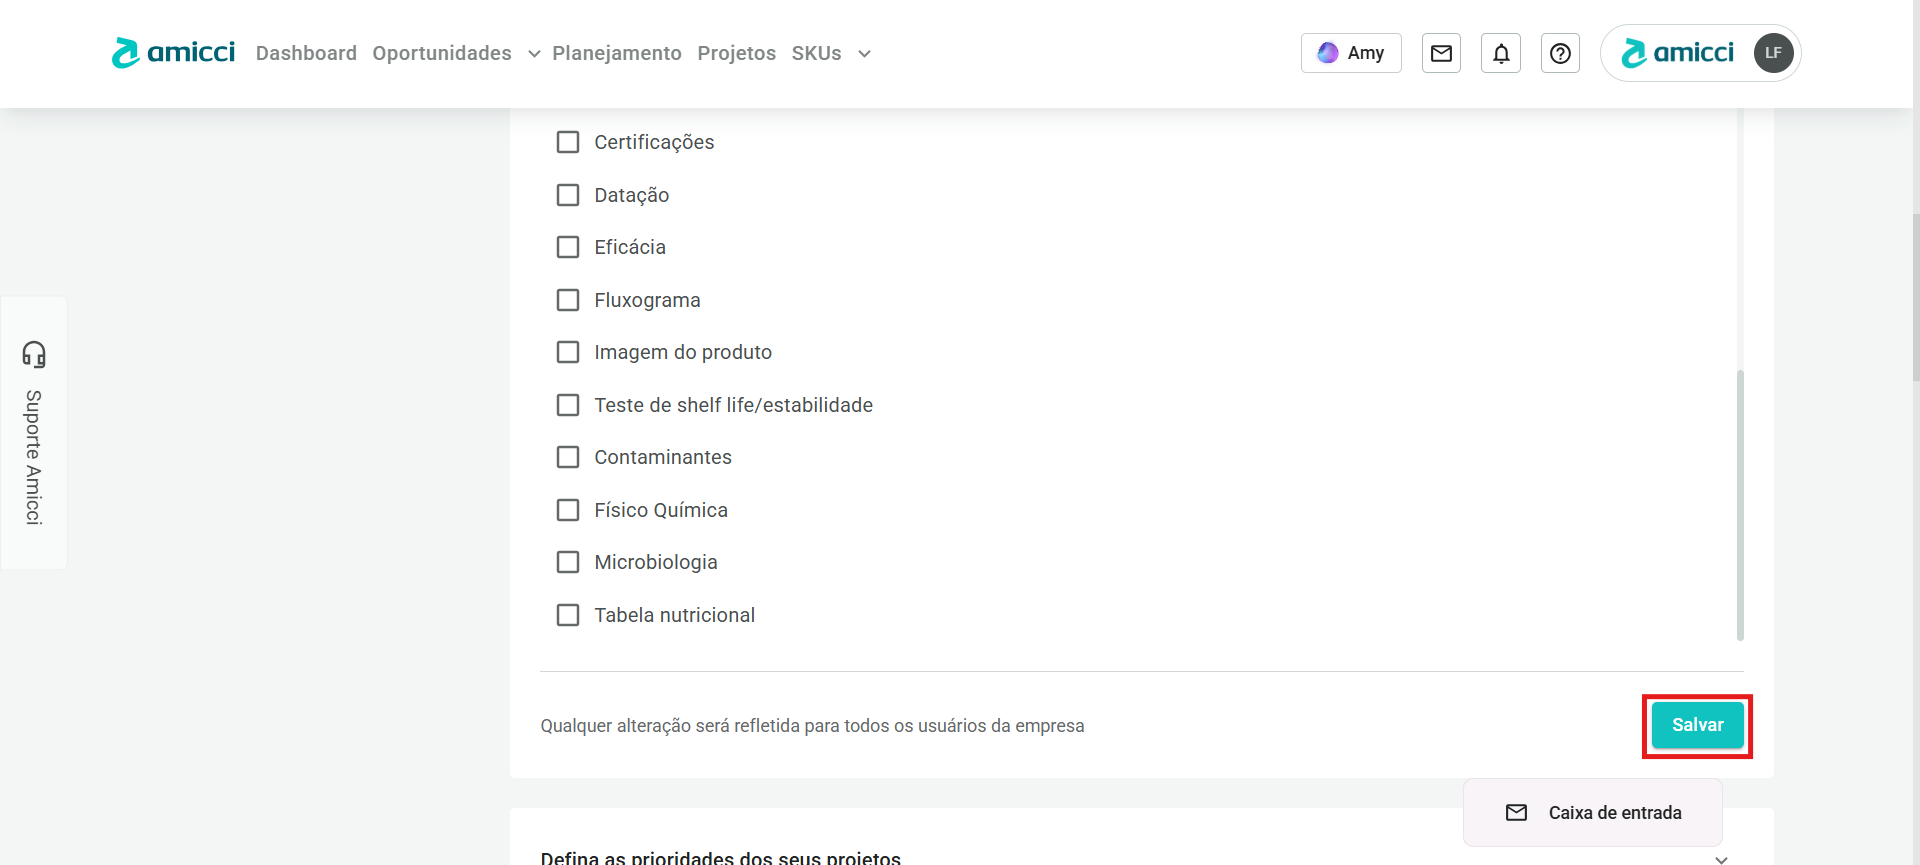1920x865 pixels.
Task: Click the help question mark icon
Action: pos(1560,53)
